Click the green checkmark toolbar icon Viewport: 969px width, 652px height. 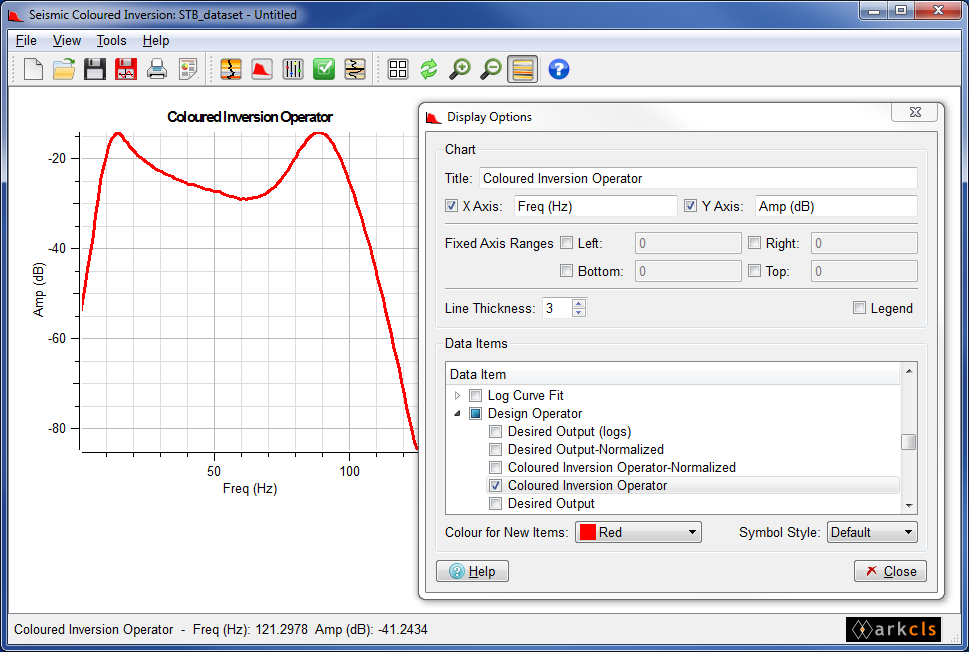pos(324,69)
